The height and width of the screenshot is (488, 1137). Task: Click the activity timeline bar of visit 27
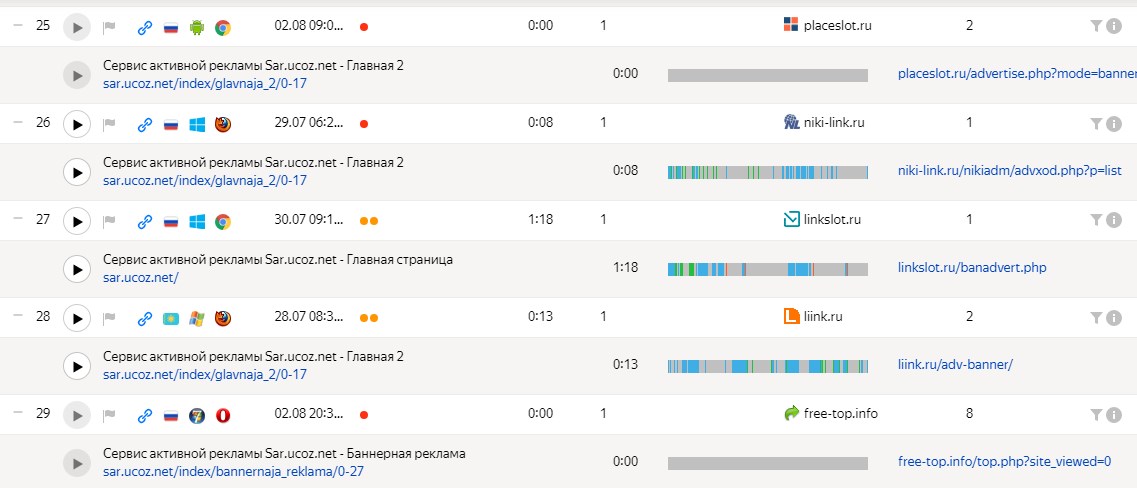[x=768, y=269]
